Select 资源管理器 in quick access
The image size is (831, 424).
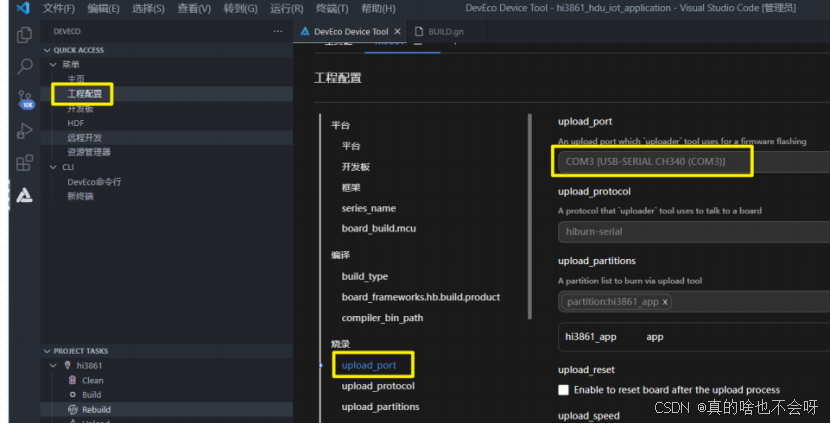[x=89, y=152]
